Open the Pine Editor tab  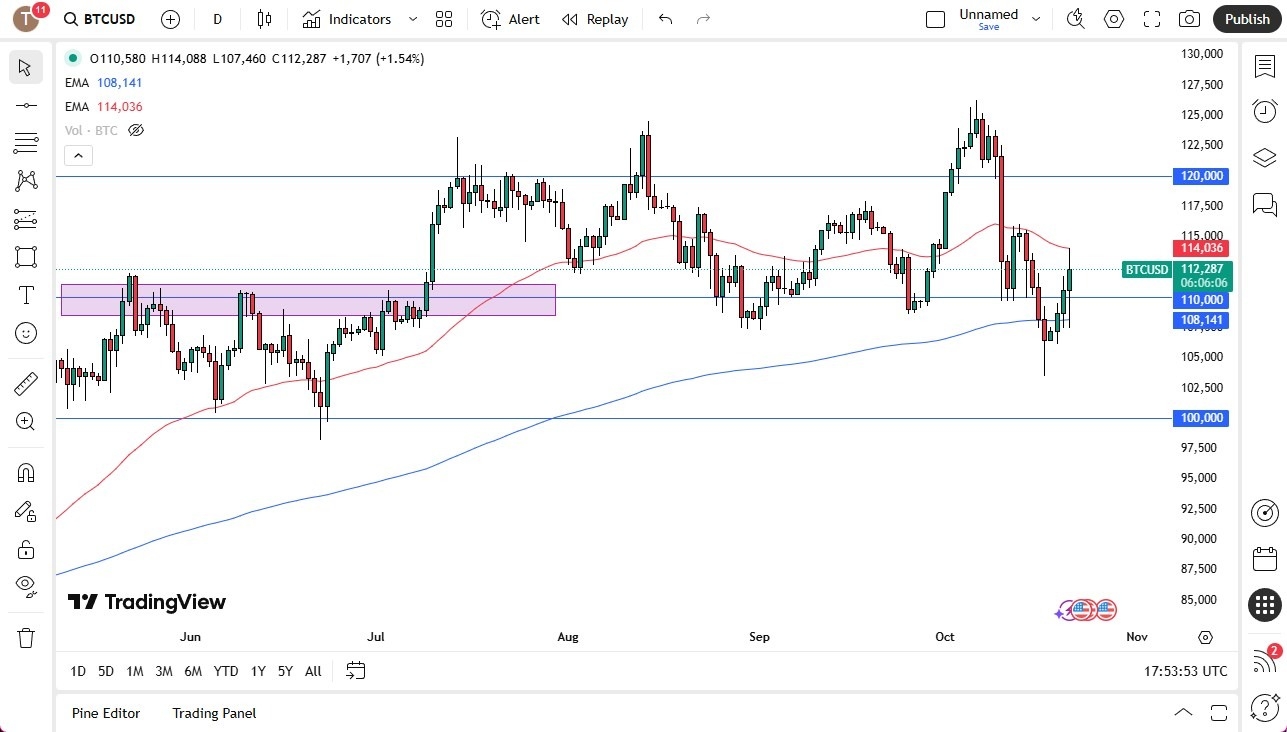[x=105, y=713]
